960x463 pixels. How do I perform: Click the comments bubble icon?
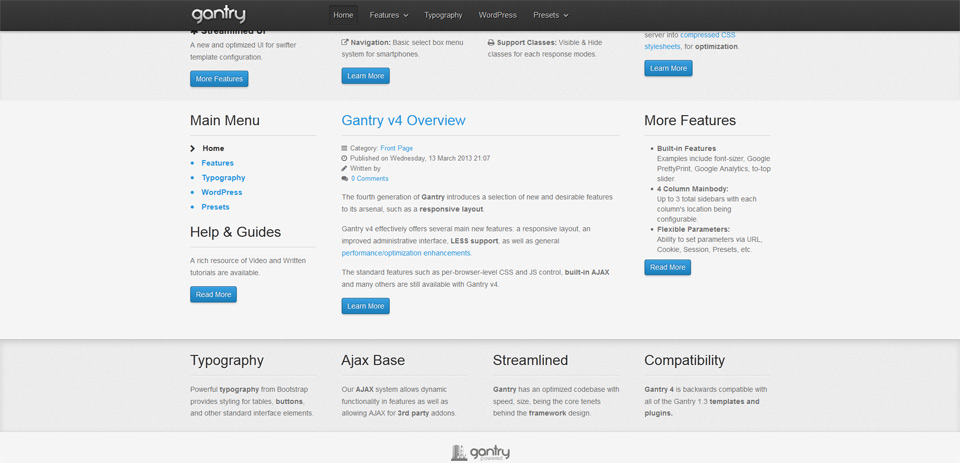344,178
